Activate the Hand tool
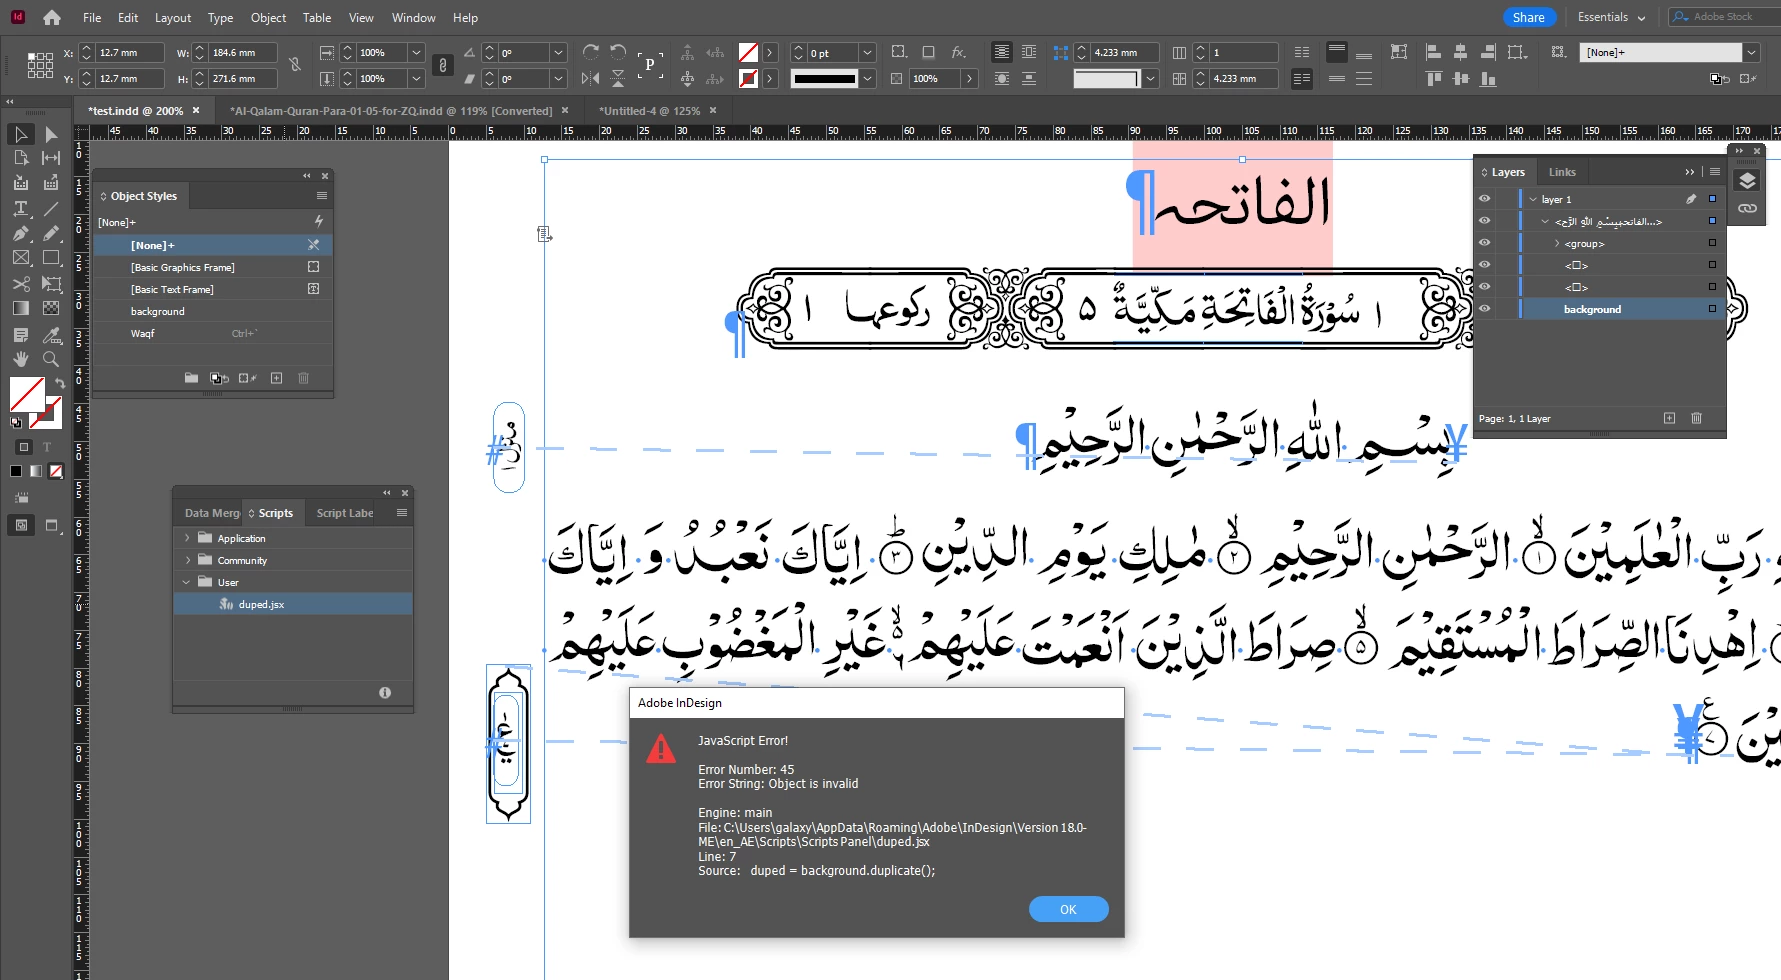 point(21,359)
